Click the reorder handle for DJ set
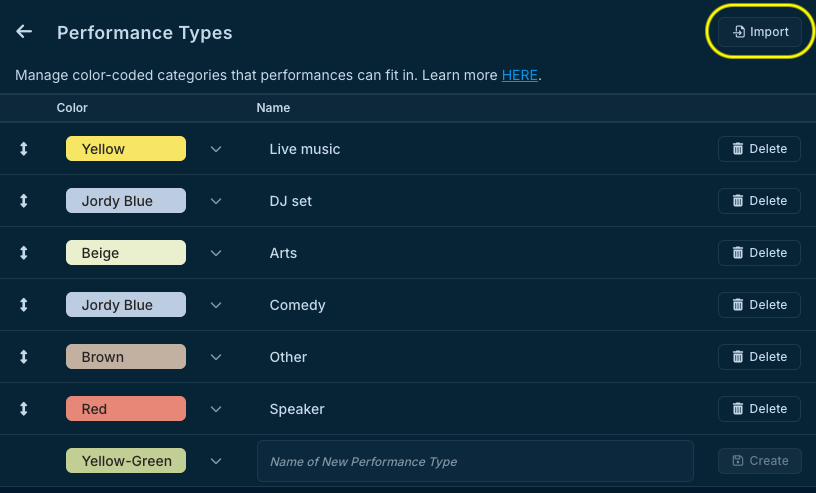This screenshot has height=493, width=816. click(x=24, y=201)
